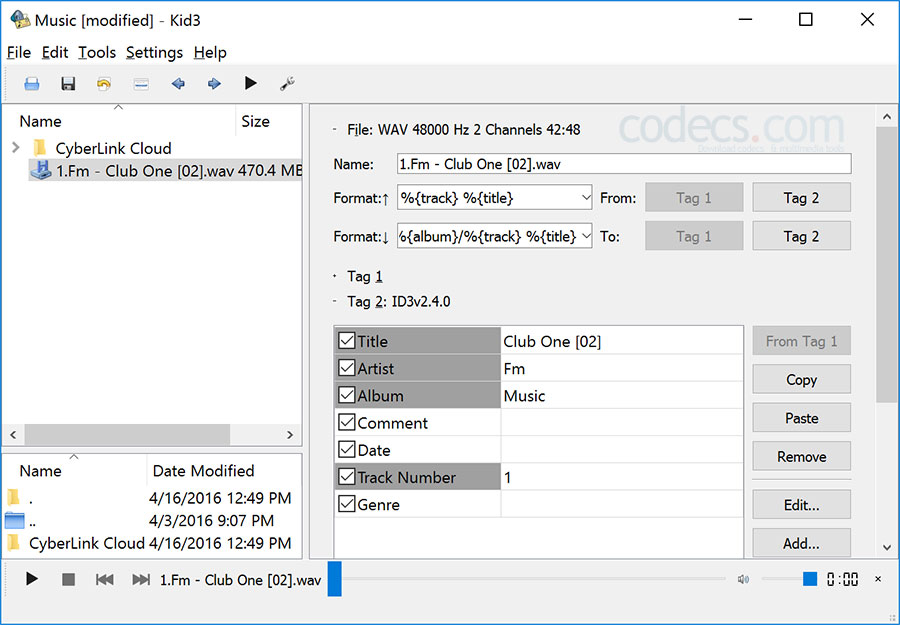This screenshot has height=625, width=900.
Task: Click the Create Playlist toolbar icon
Action: point(141,84)
